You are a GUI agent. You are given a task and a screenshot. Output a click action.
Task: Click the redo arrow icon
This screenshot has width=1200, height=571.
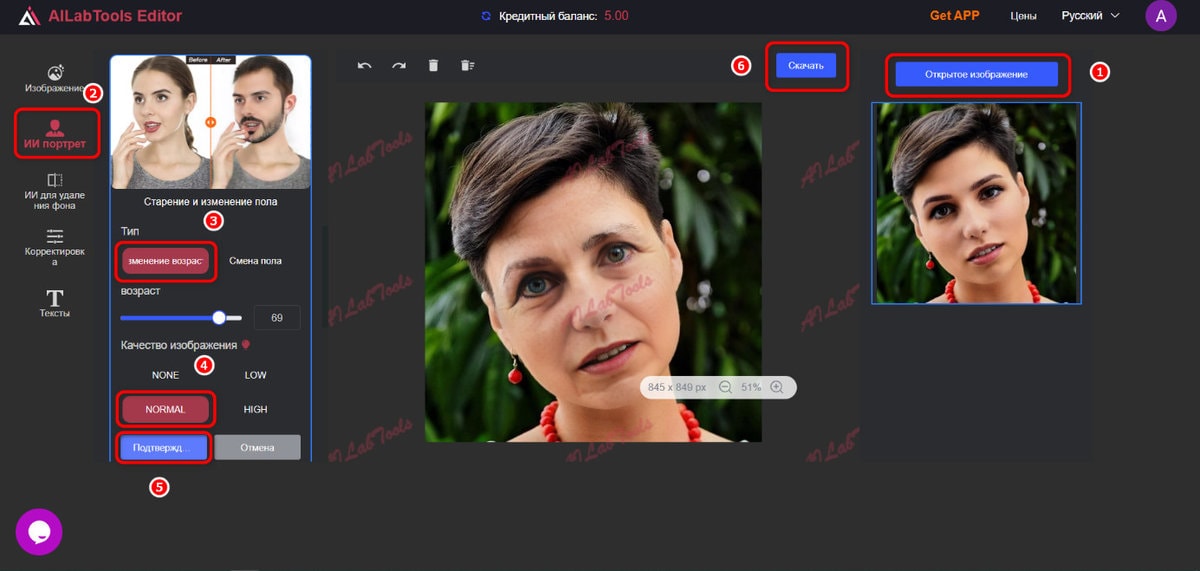coord(399,66)
